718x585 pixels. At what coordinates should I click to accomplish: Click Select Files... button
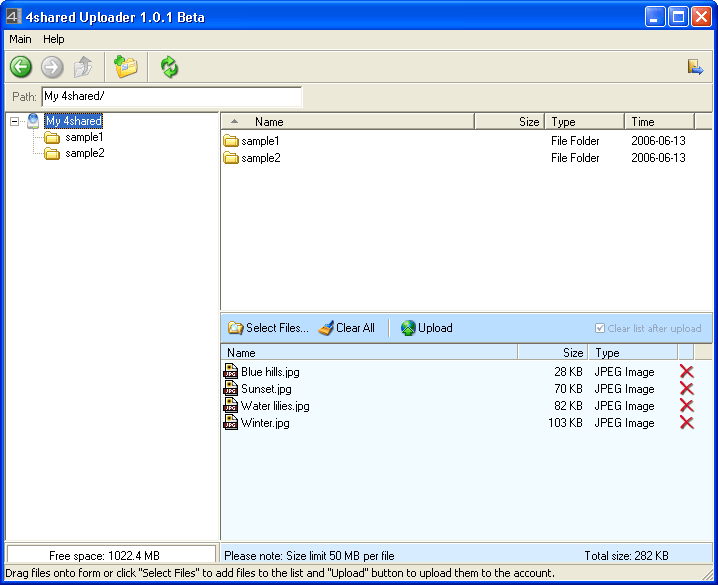[268, 328]
